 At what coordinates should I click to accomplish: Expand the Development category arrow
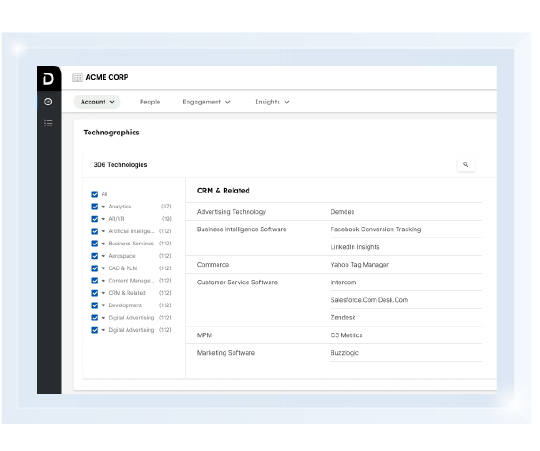coord(103,305)
